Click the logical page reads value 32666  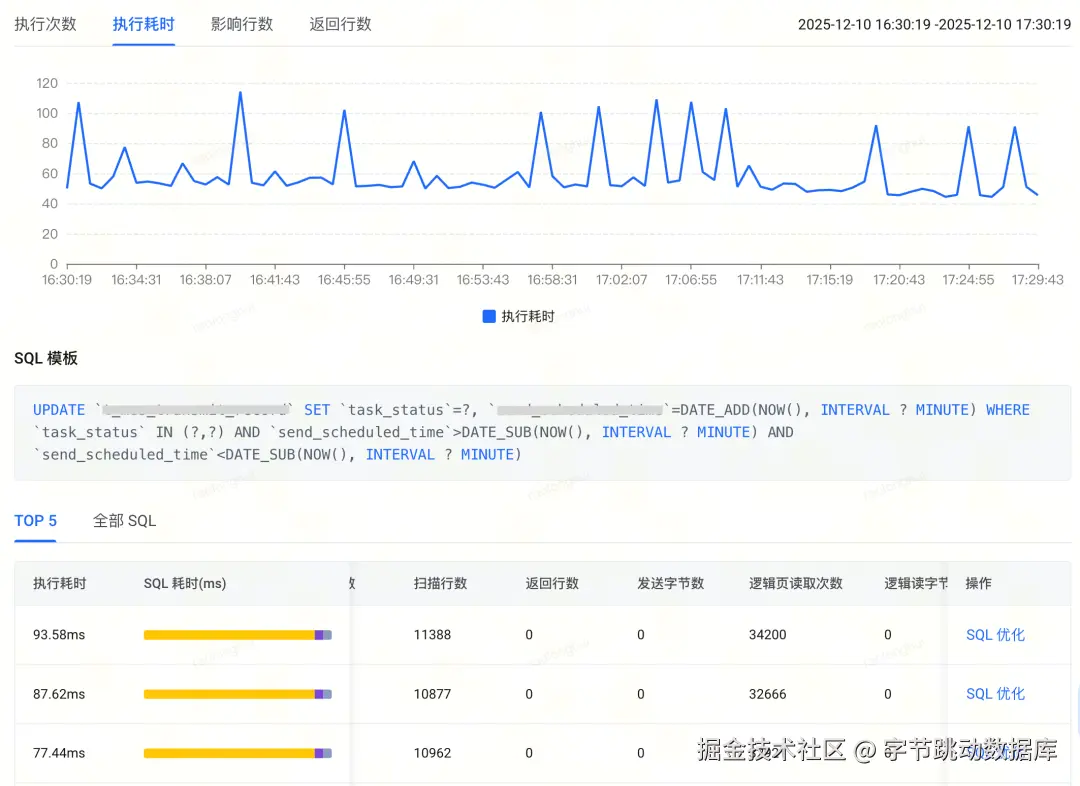click(x=767, y=694)
